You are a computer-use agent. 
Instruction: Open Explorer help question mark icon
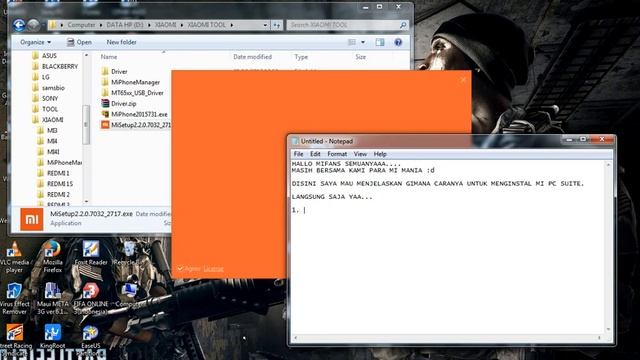tap(398, 42)
